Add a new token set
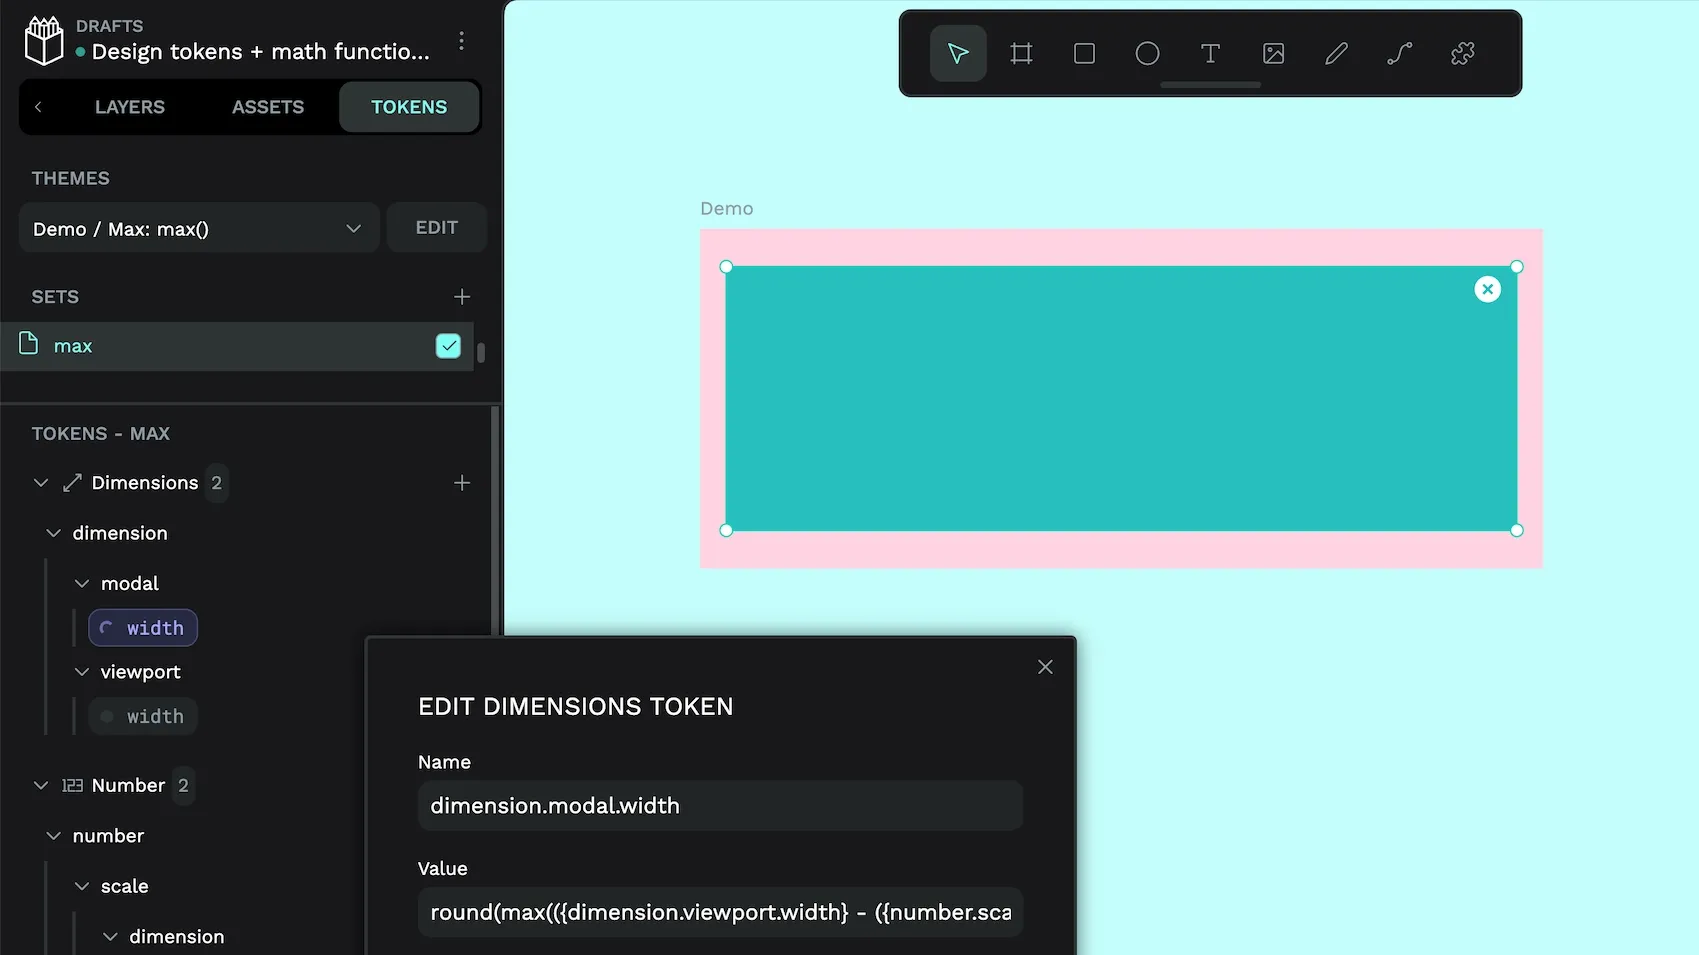 click(x=462, y=297)
